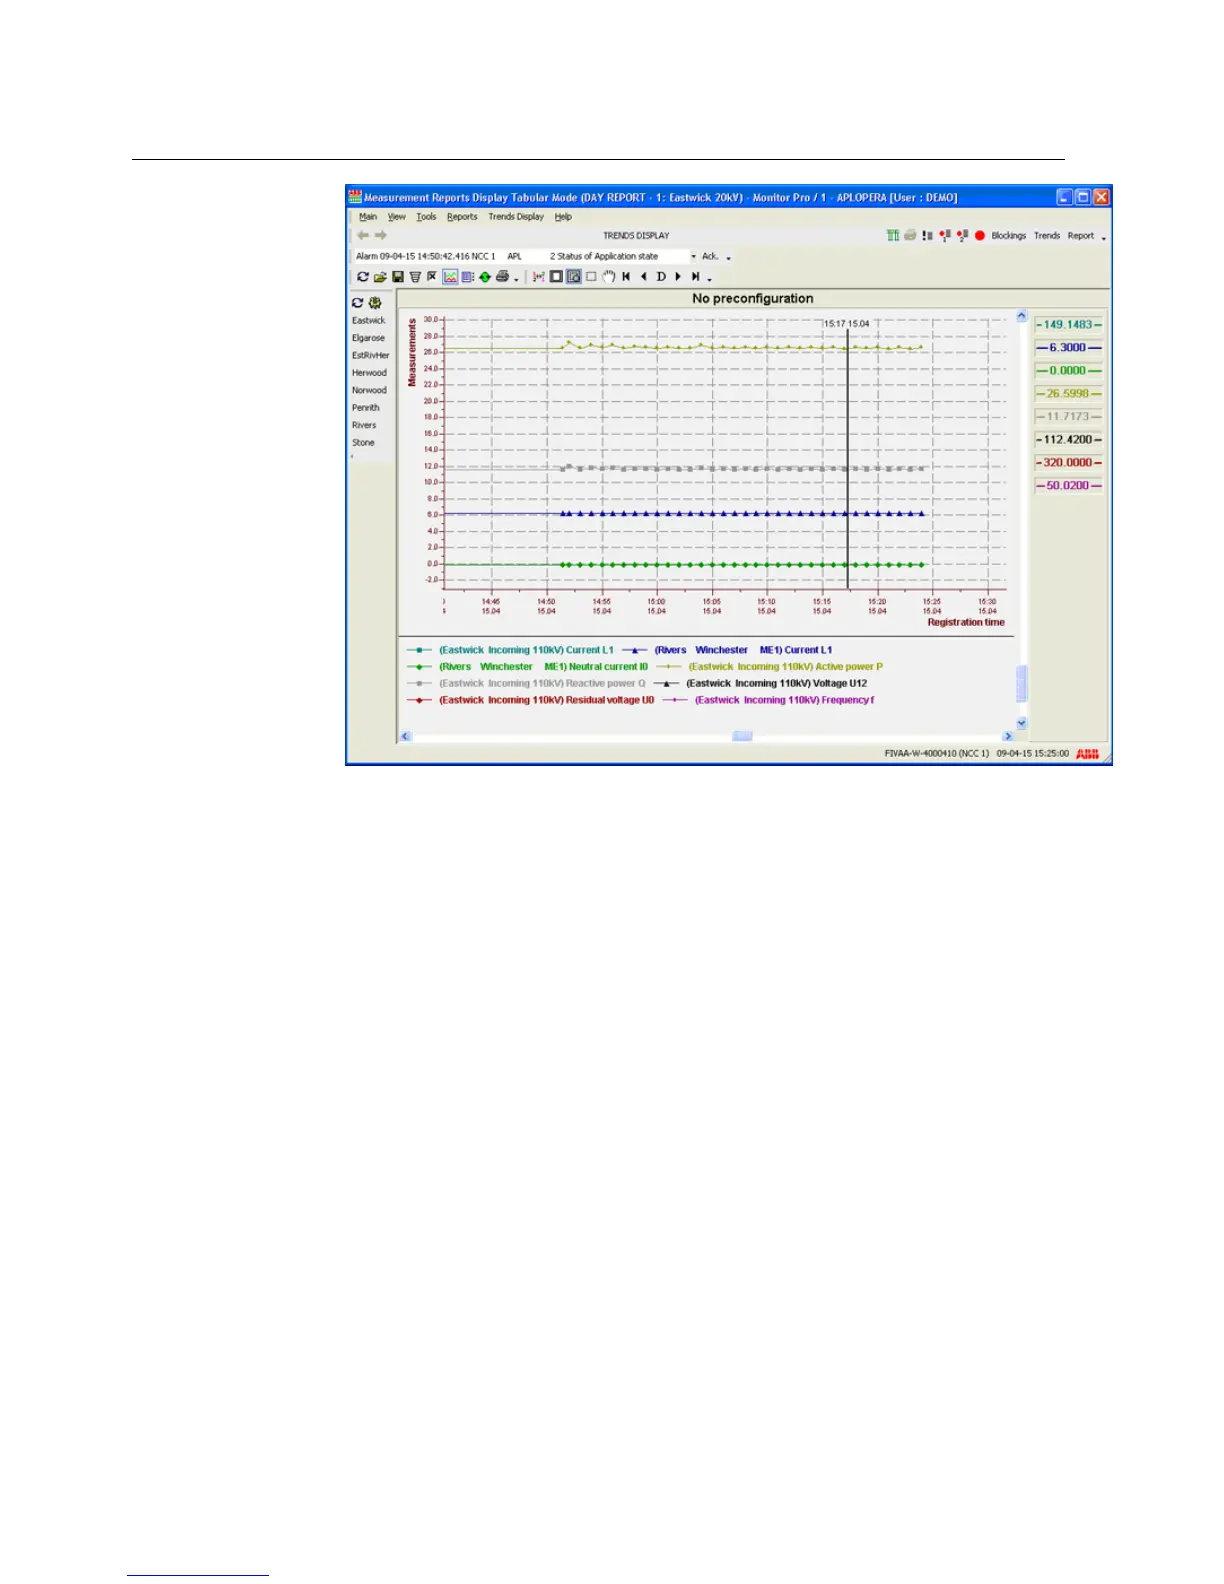The width and height of the screenshot is (1224, 1584).
Task: Click the sidebar settings gear icon
Action: [x=375, y=303]
